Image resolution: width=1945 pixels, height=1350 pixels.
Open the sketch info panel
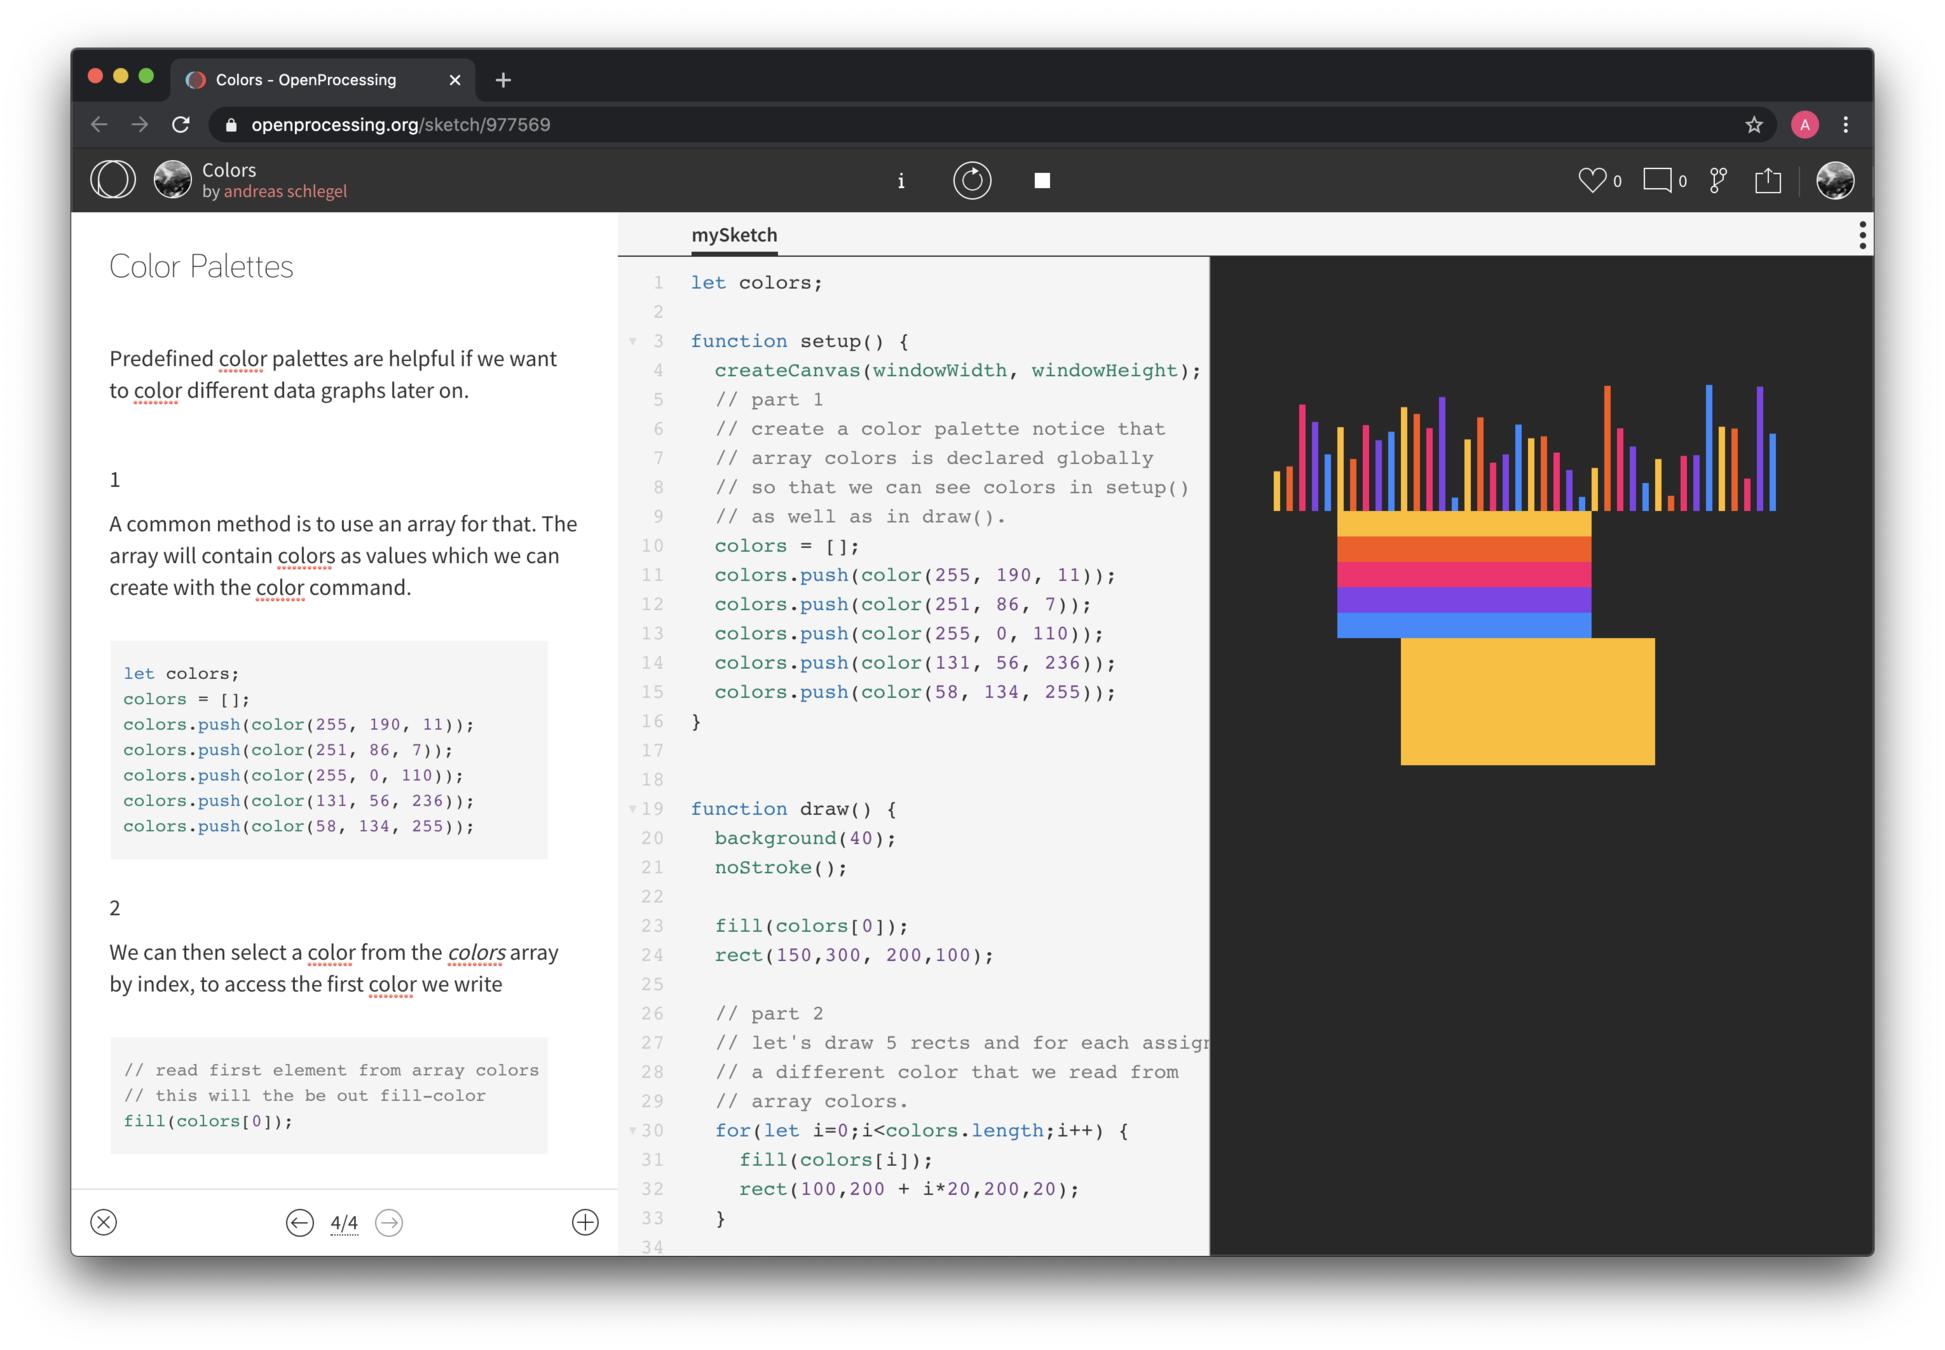(x=901, y=181)
